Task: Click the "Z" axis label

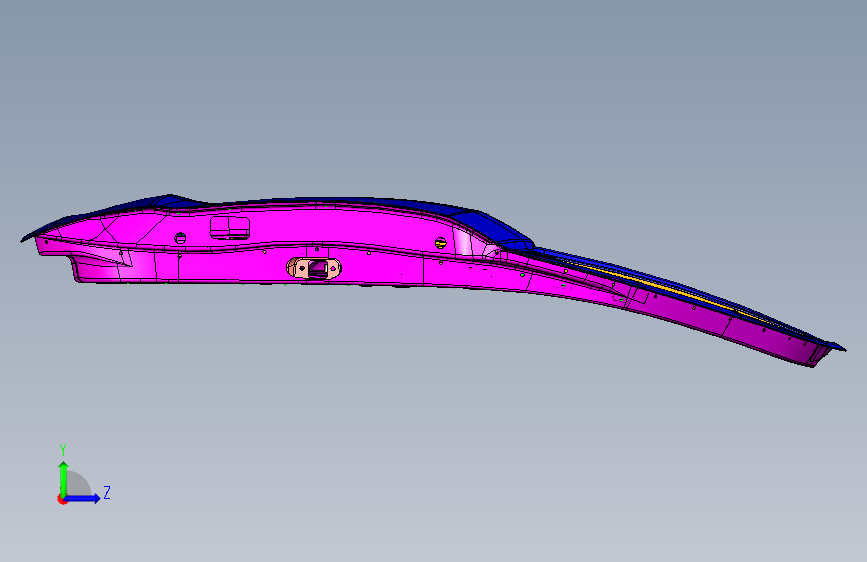Action: (x=107, y=492)
